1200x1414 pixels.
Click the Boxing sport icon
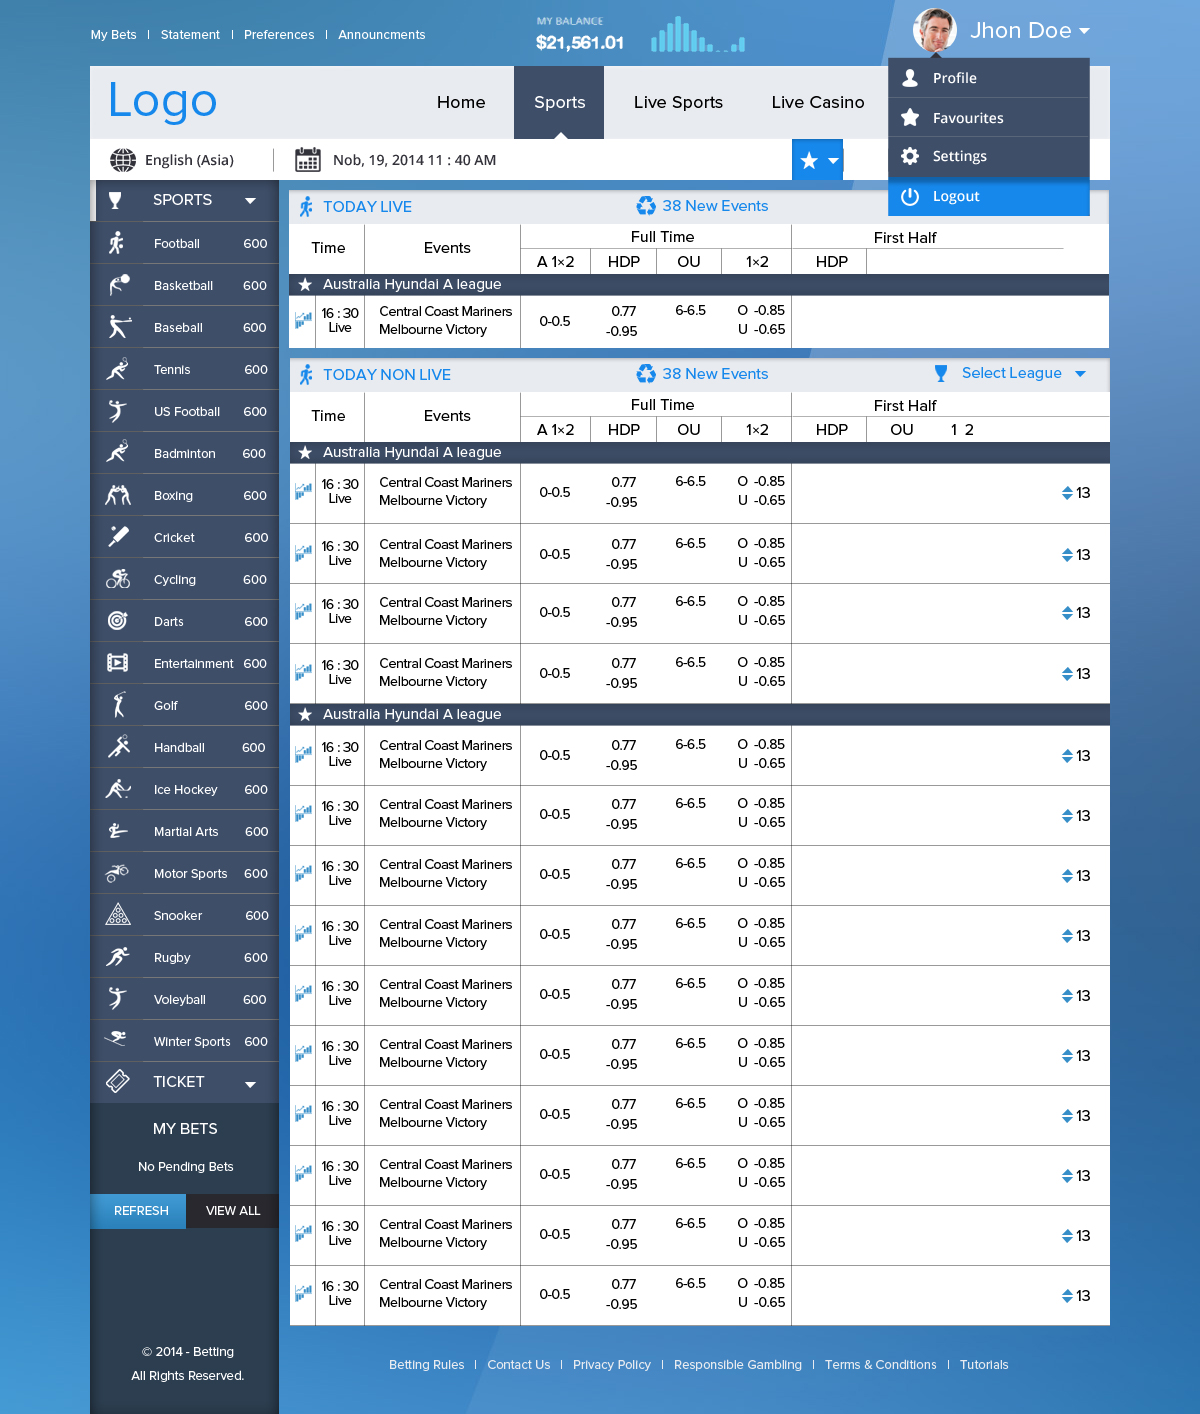click(x=118, y=495)
